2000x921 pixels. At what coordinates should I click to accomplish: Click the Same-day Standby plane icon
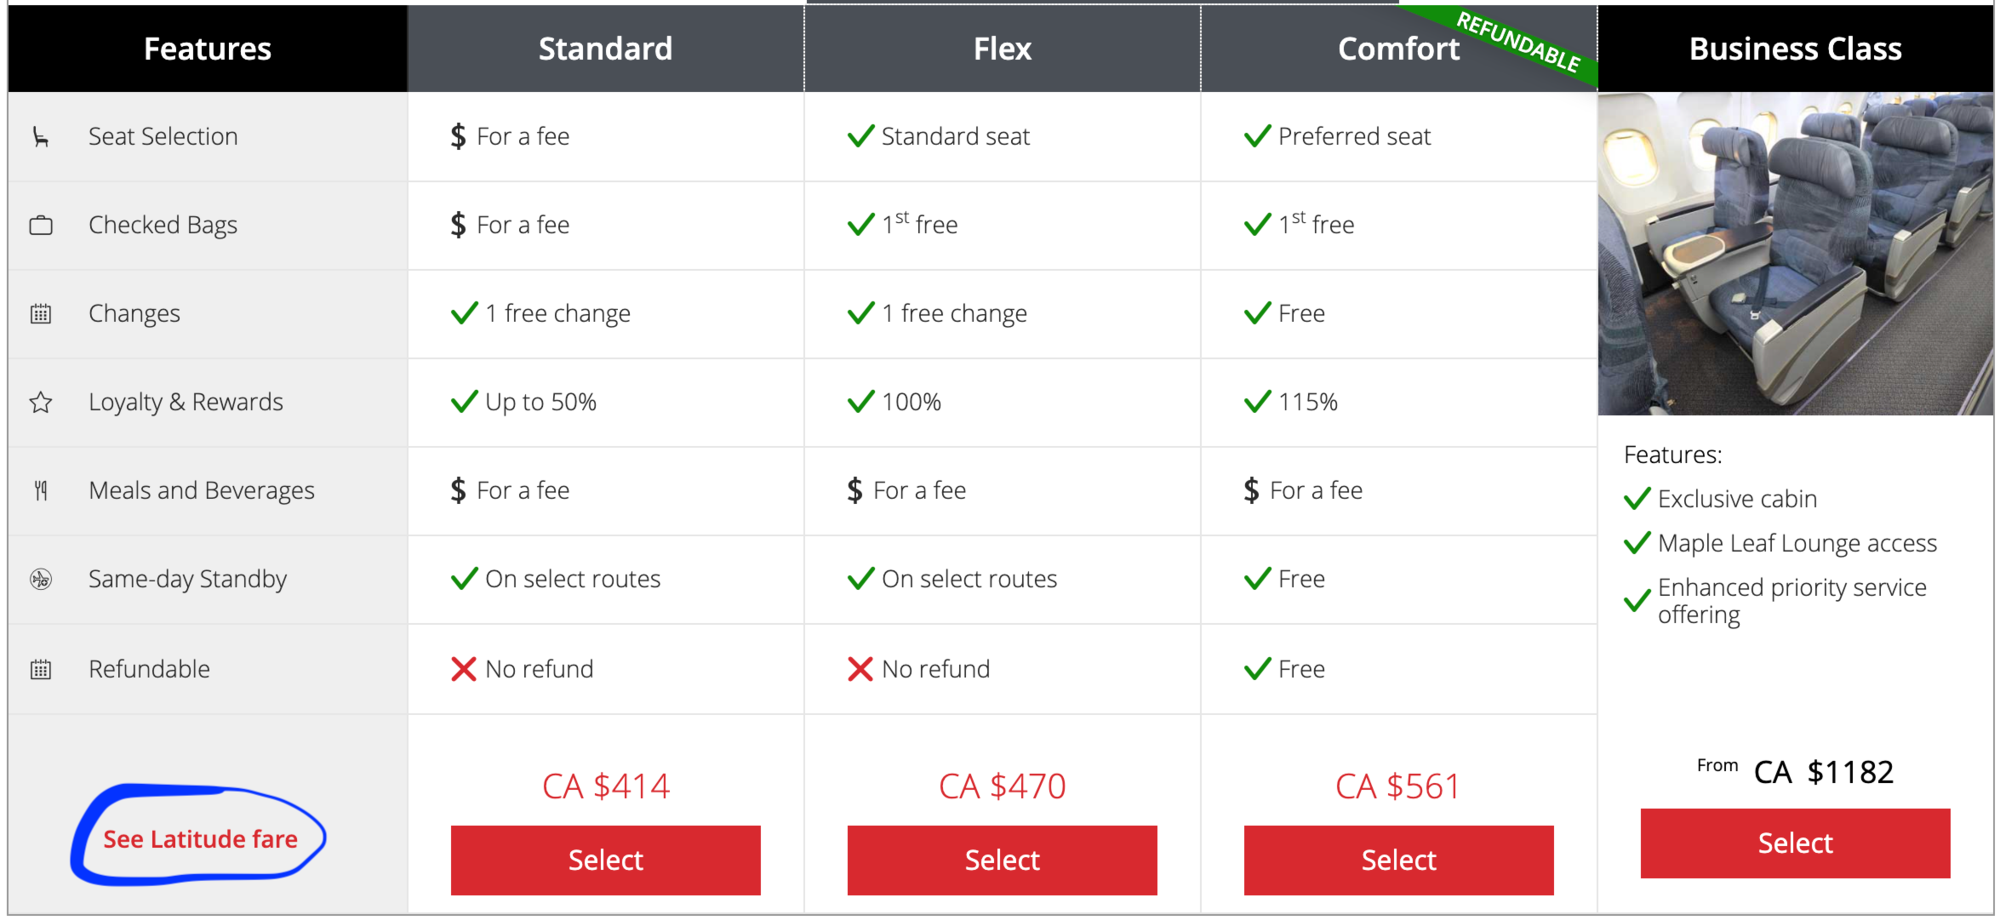(x=41, y=579)
